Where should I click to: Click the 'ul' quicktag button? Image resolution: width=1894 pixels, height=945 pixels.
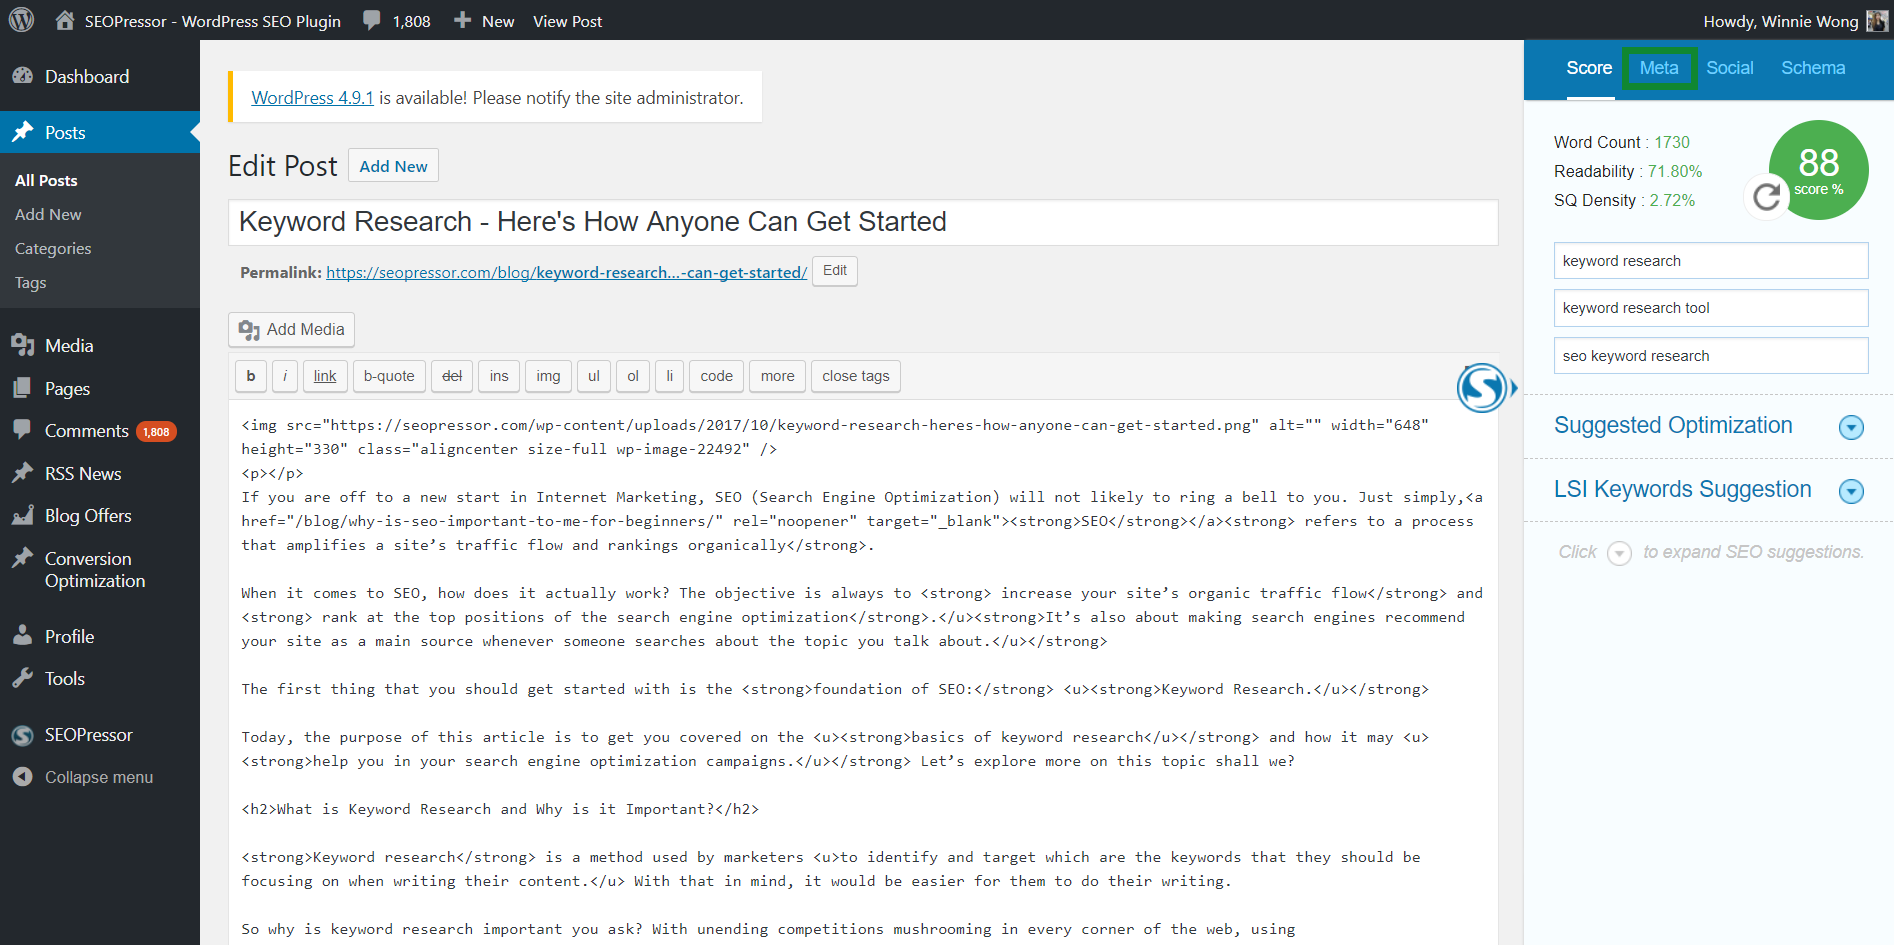(594, 376)
